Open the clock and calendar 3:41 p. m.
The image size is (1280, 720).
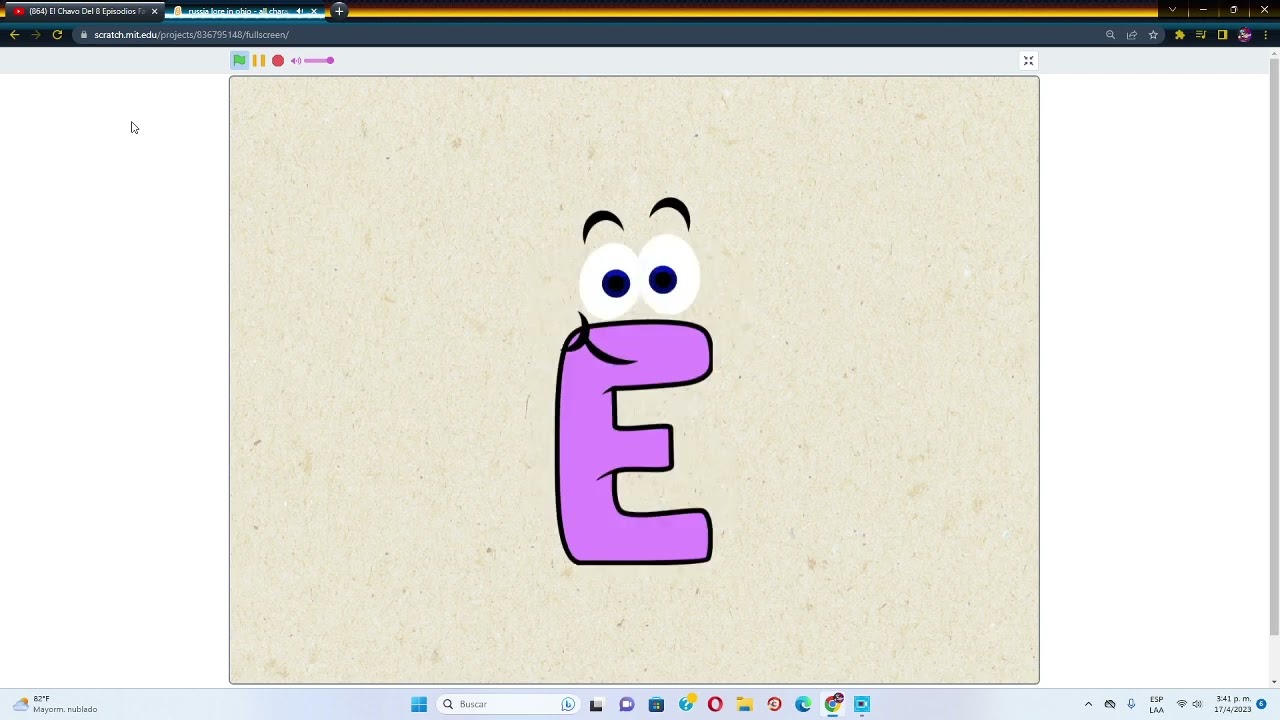[1232, 704]
